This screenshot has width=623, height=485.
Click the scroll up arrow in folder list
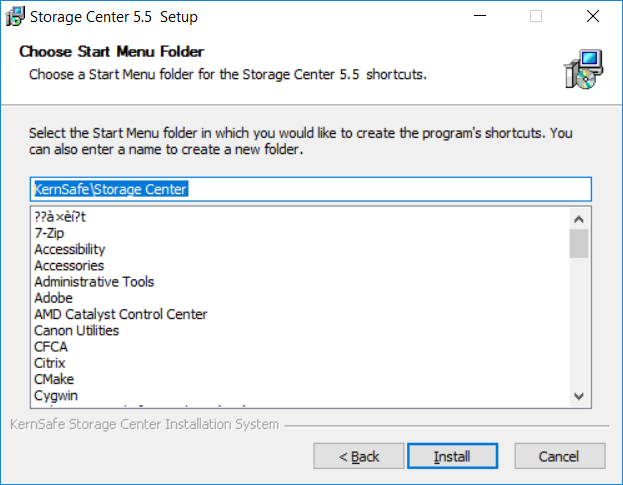click(579, 219)
